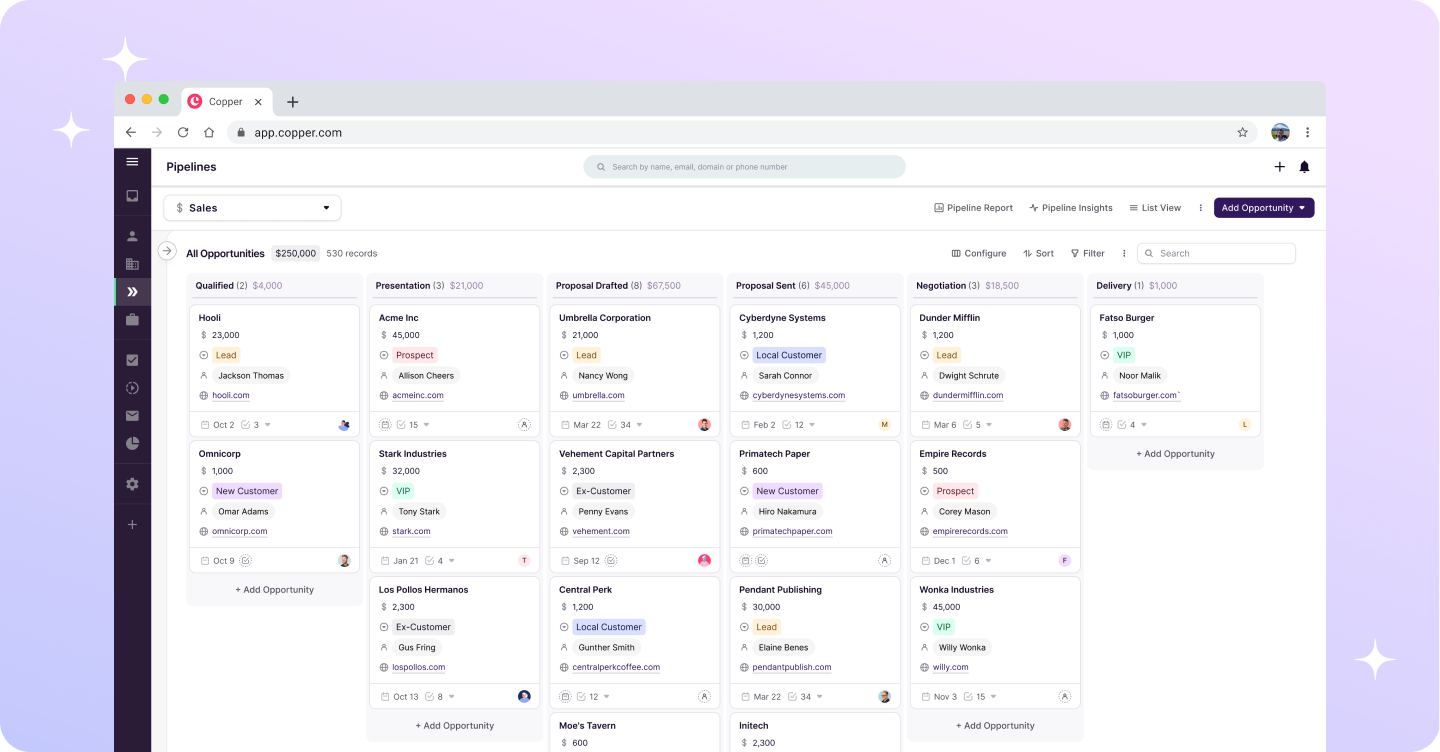The image size is (1440, 752).
Task: Select the People icon in the sidebar
Action: click(x=132, y=235)
